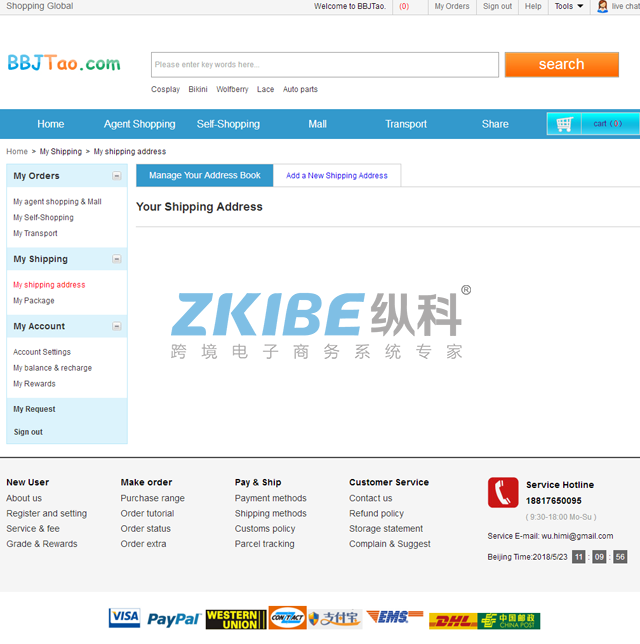
Task: Open Help in the top bar
Action: pos(533,6)
